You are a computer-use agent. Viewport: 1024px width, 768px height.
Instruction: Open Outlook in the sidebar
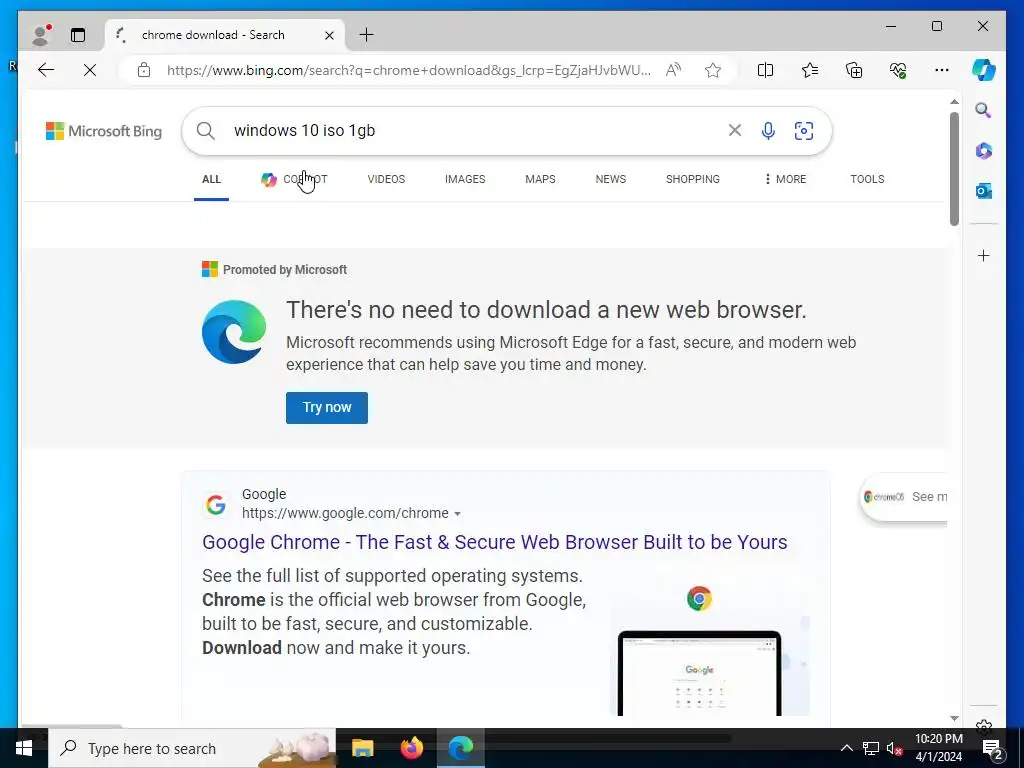(x=984, y=191)
